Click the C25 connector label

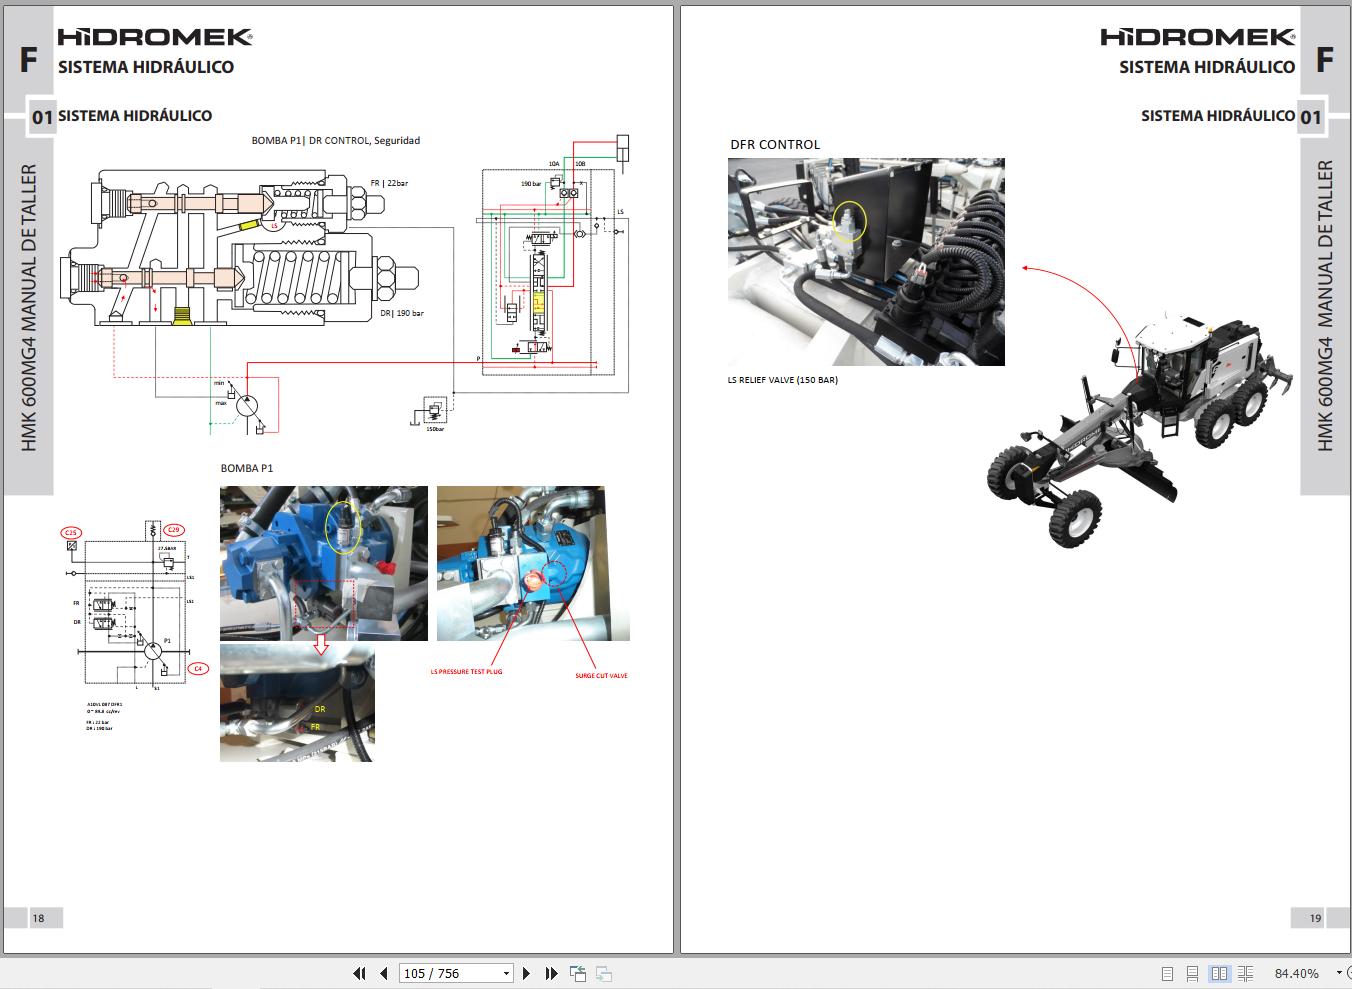(71, 533)
